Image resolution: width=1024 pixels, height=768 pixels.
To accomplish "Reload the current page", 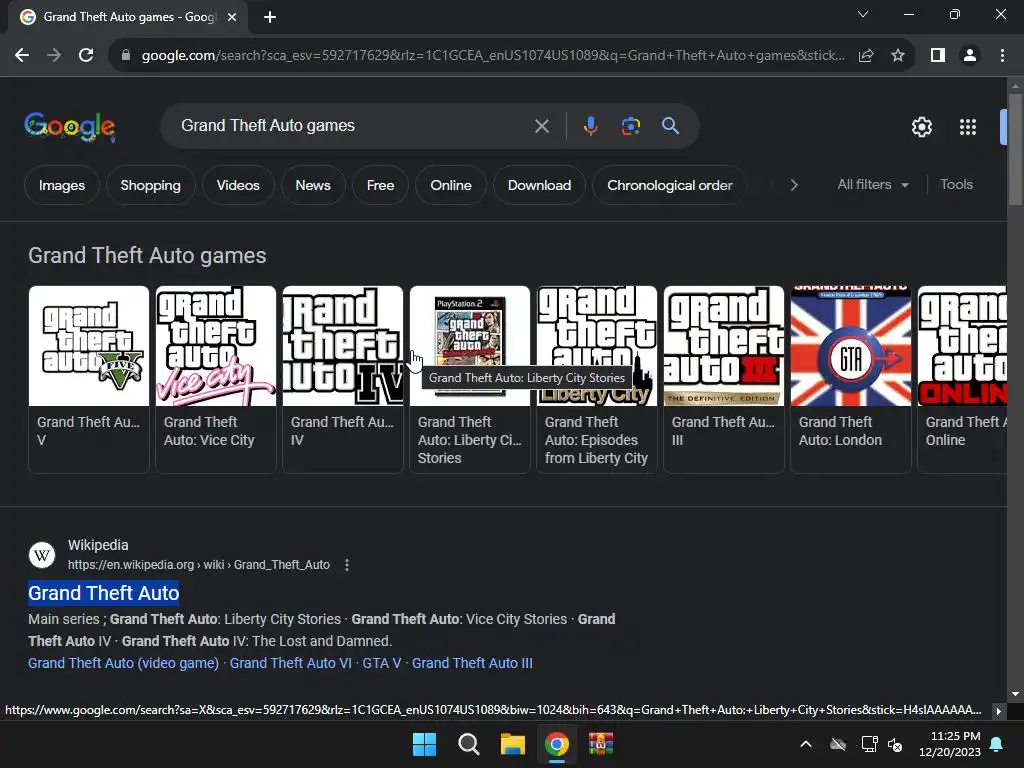I will pyautogui.click(x=86, y=56).
